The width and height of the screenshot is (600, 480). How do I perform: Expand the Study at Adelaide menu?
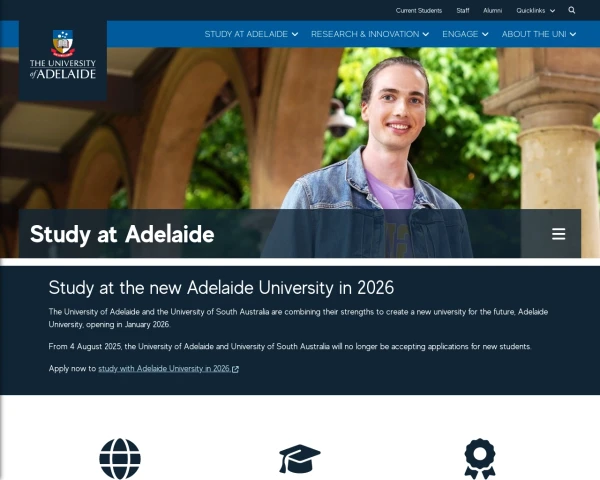pos(251,34)
